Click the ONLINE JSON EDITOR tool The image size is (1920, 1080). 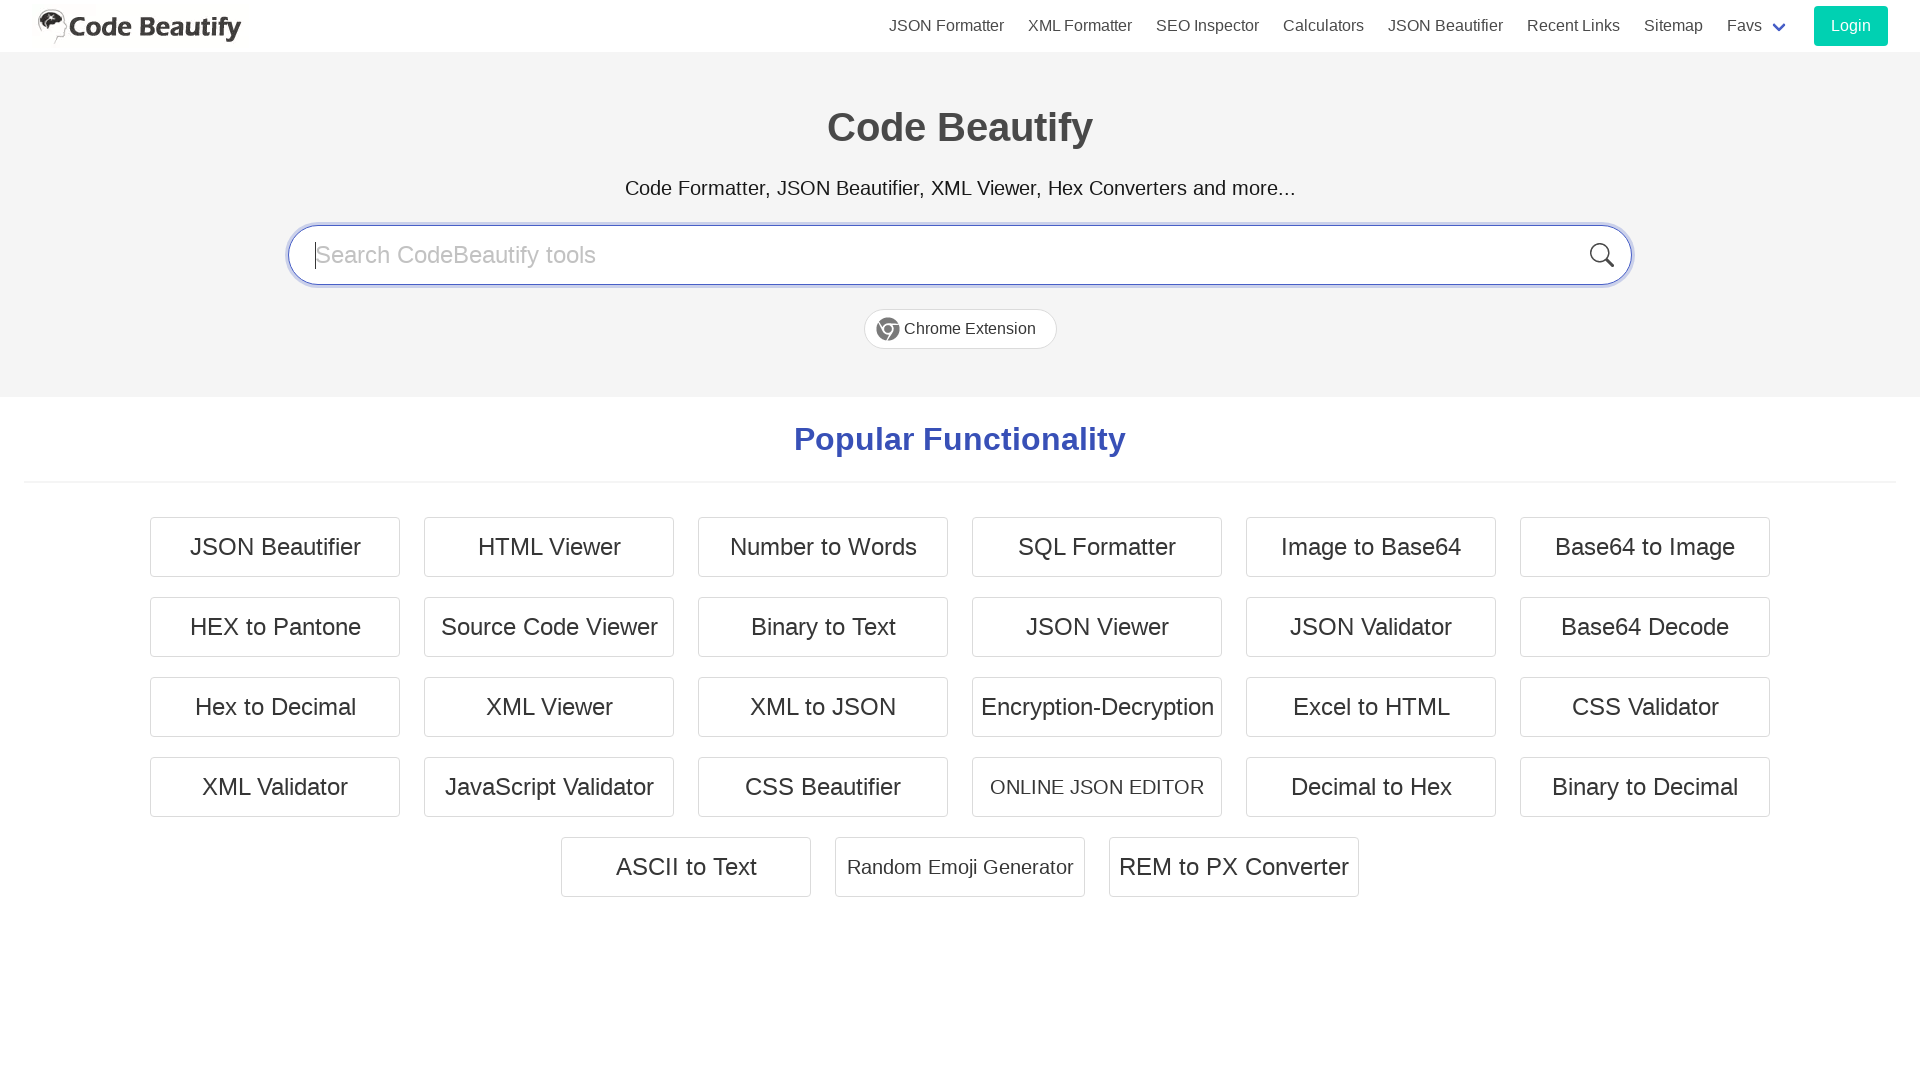click(x=1097, y=786)
